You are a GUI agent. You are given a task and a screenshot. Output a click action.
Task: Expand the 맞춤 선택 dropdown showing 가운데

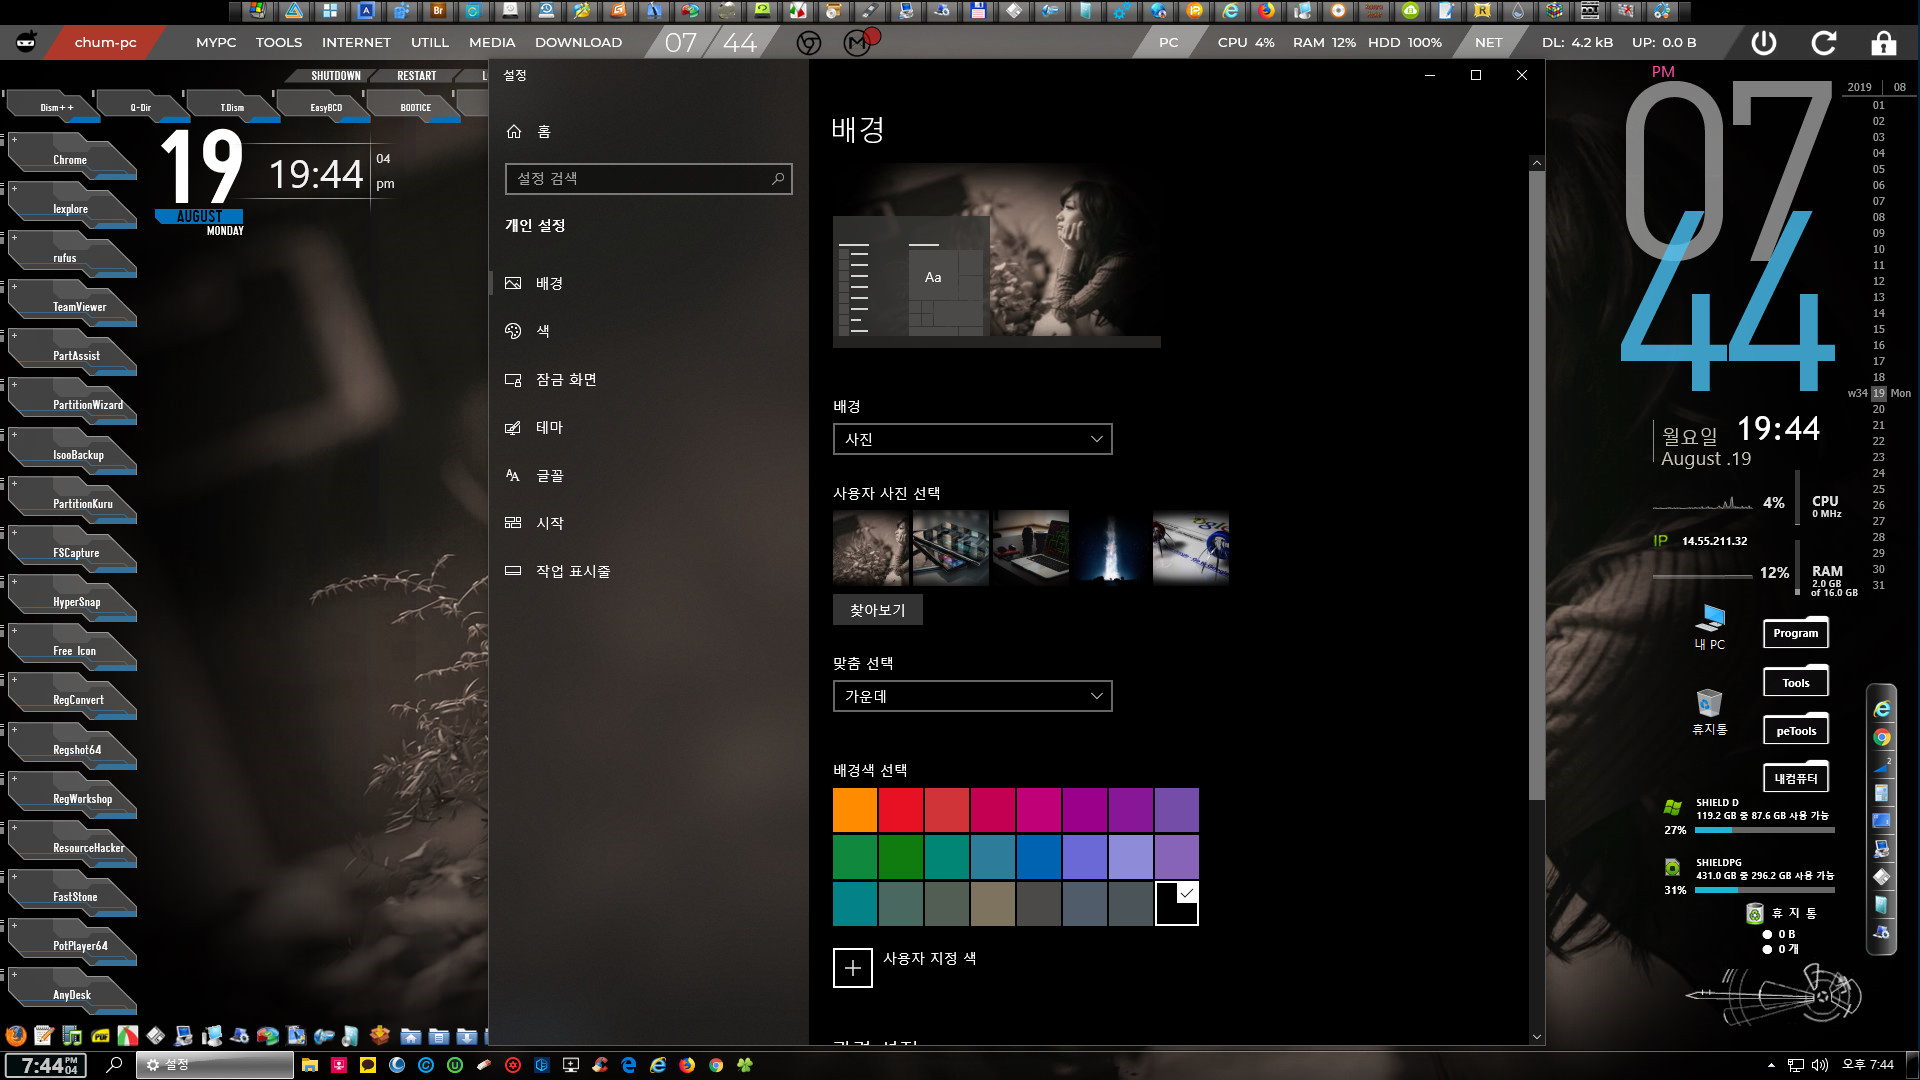click(972, 696)
